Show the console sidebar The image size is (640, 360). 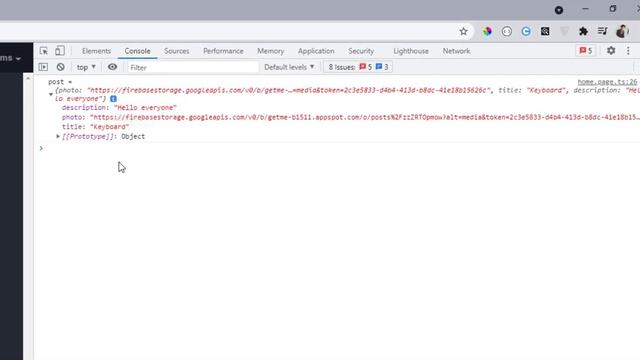(43, 67)
